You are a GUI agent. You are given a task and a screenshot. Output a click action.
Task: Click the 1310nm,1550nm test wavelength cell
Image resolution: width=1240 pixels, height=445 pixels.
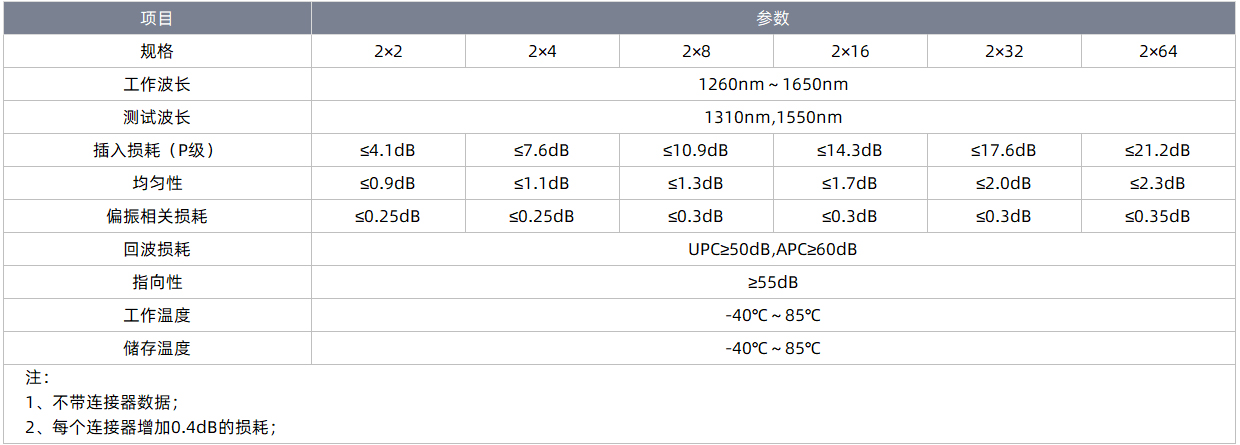[x=773, y=117]
